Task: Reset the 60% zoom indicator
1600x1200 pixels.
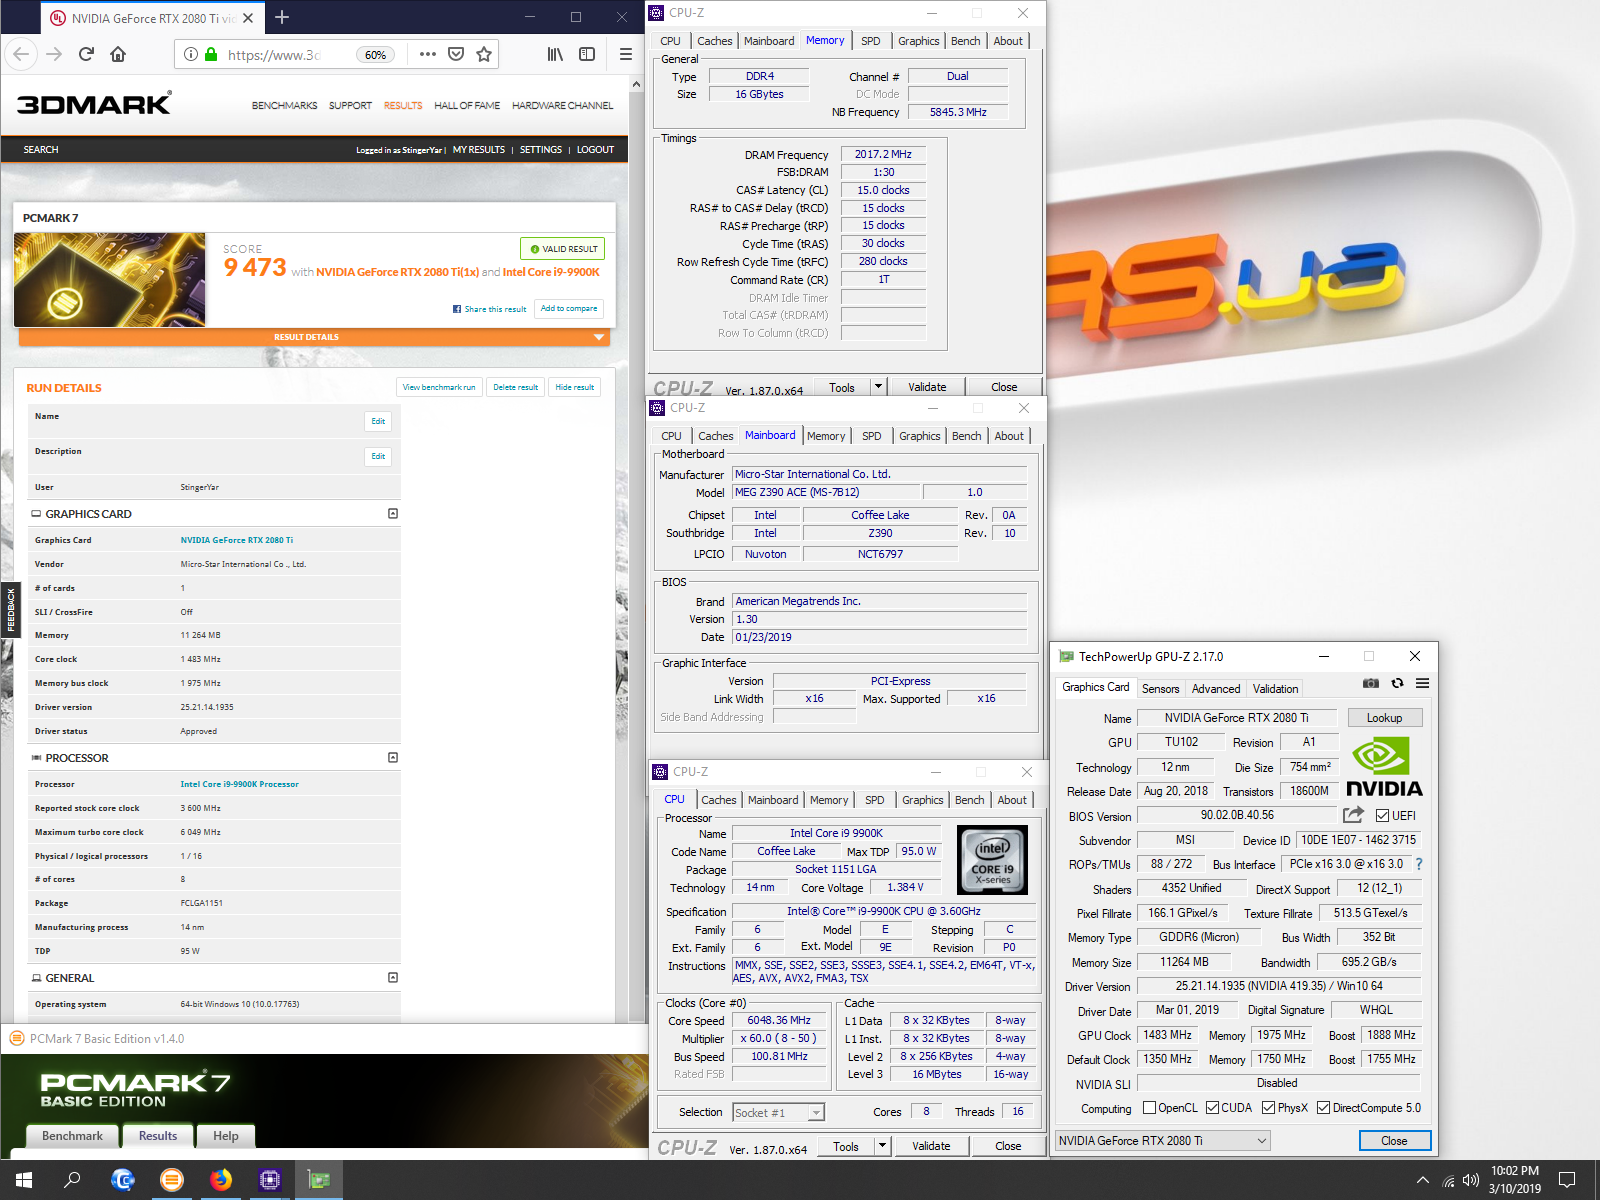Action: (x=376, y=55)
